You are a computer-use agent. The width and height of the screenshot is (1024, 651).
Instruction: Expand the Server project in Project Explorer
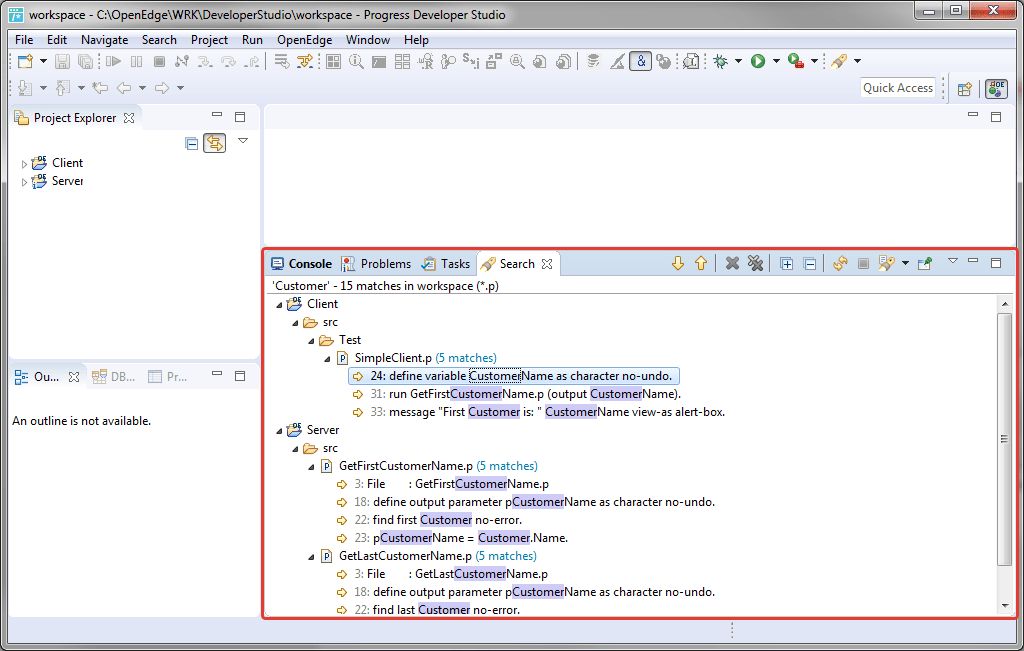(24, 182)
